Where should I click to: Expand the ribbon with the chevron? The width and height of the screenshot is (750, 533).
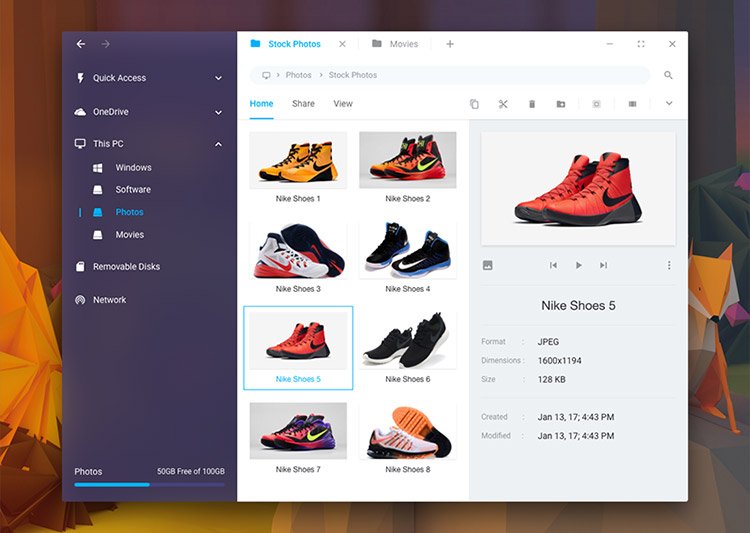click(669, 103)
